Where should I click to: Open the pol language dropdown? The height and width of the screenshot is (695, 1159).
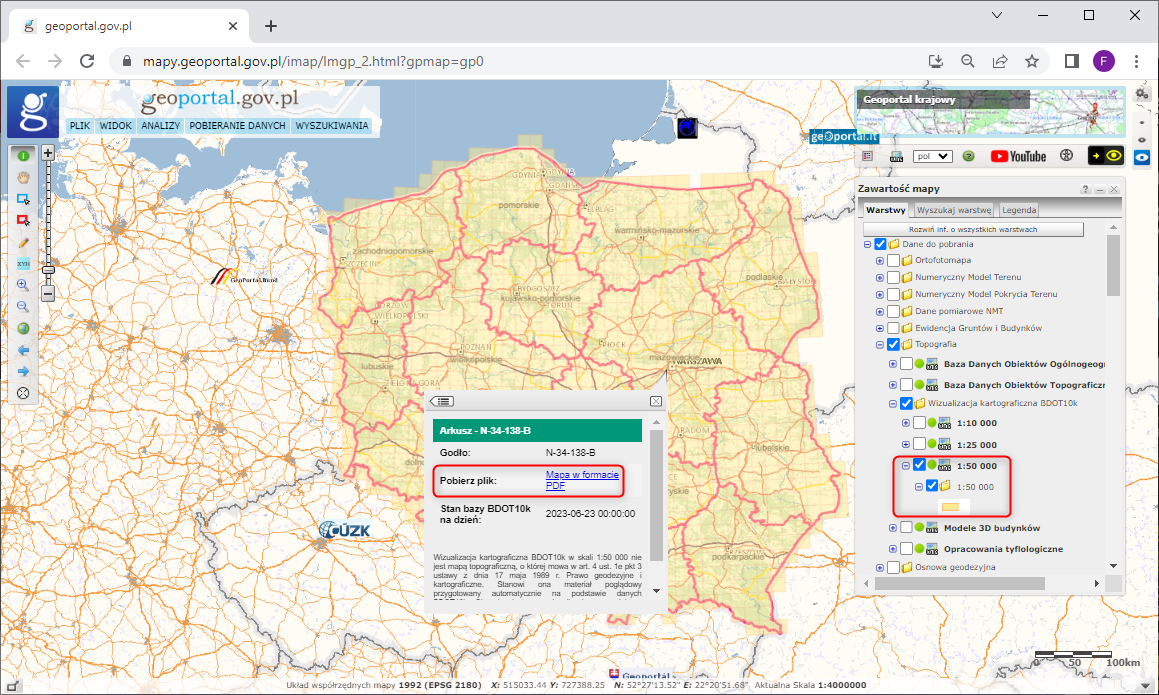click(932, 156)
